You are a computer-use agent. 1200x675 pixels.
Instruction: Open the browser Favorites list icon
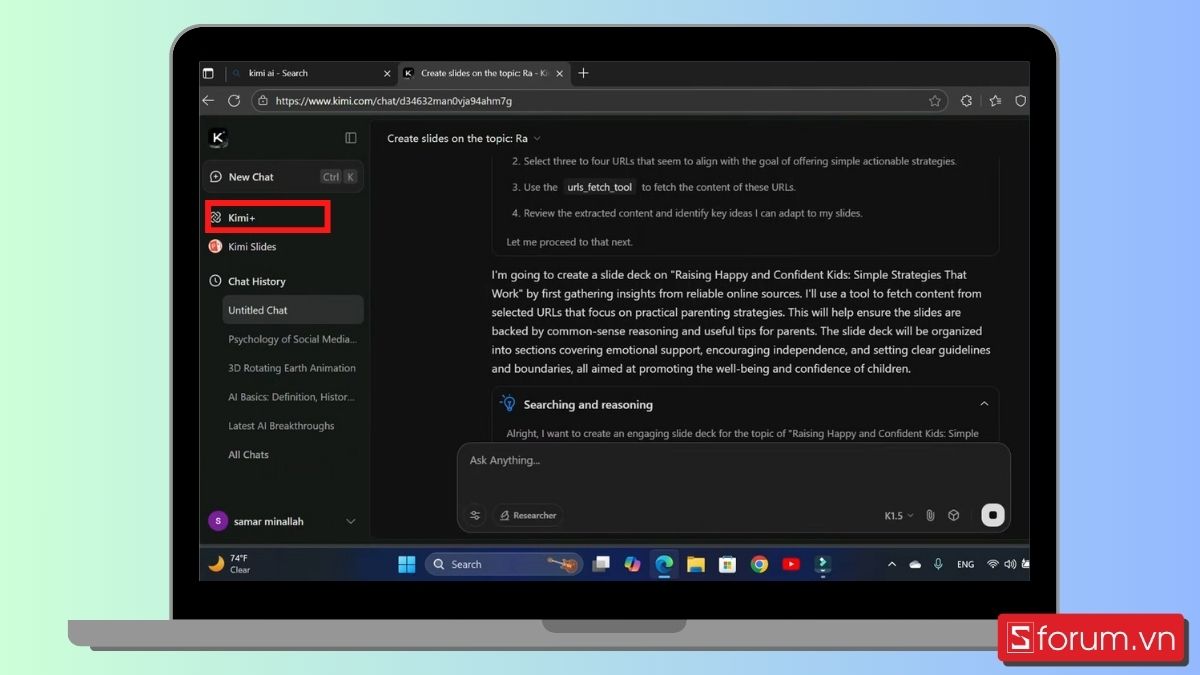[x=995, y=101]
